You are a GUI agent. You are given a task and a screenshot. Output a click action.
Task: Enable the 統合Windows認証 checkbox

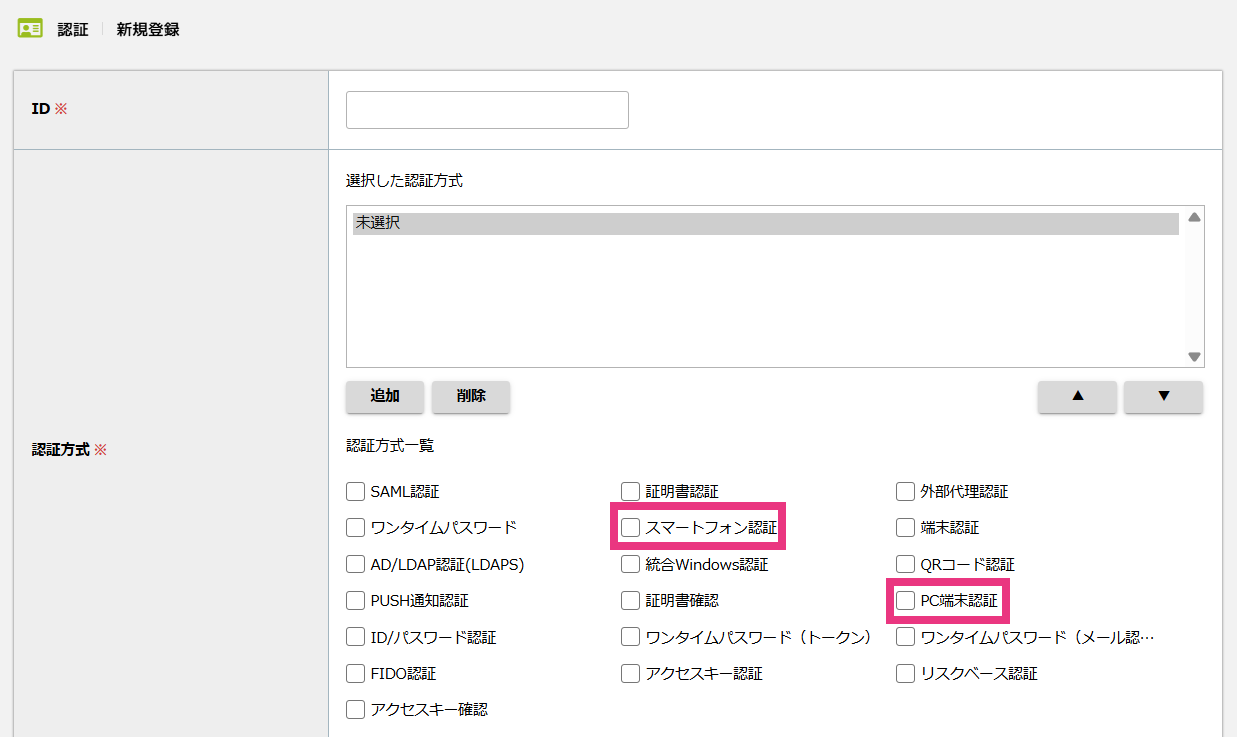point(630,564)
